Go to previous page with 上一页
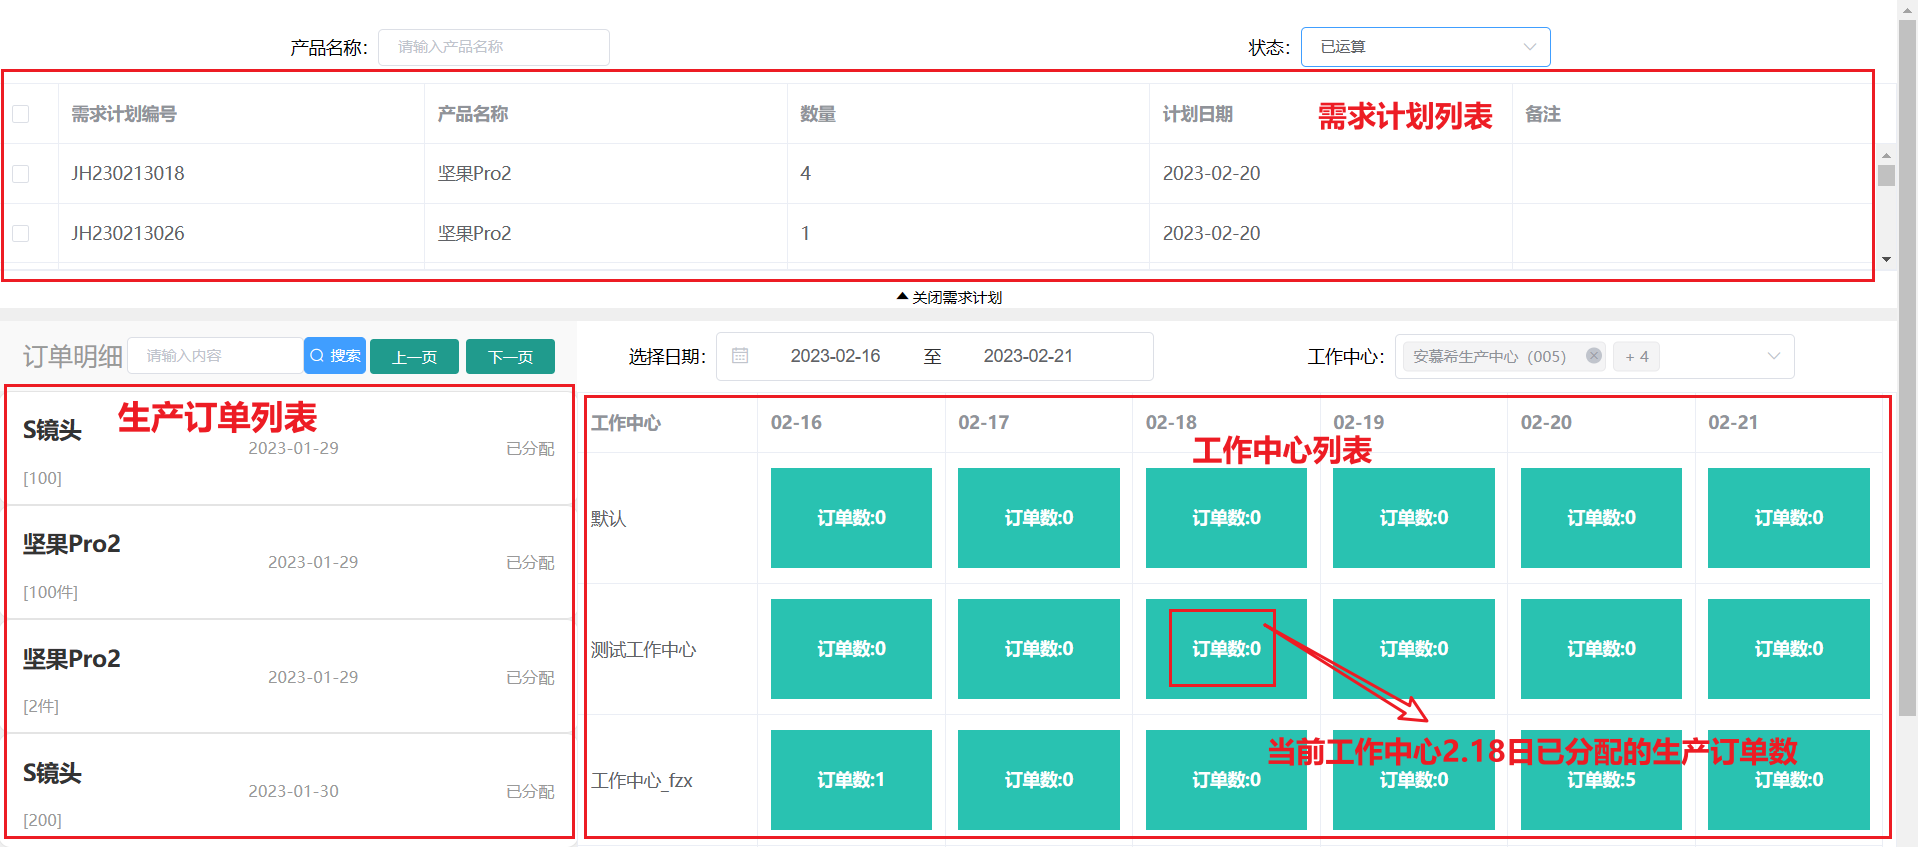The width and height of the screenshot is (1918, 847). pos(414,357)
